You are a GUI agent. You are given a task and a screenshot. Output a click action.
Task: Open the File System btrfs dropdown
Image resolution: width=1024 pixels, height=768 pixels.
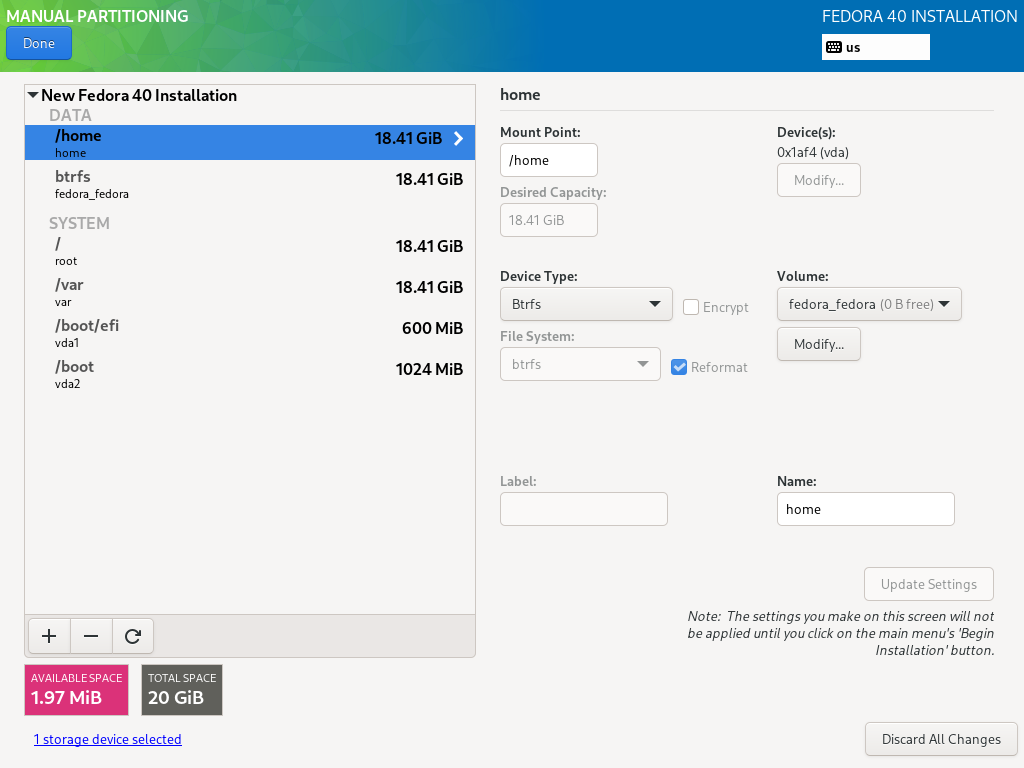tap(580, 364)
